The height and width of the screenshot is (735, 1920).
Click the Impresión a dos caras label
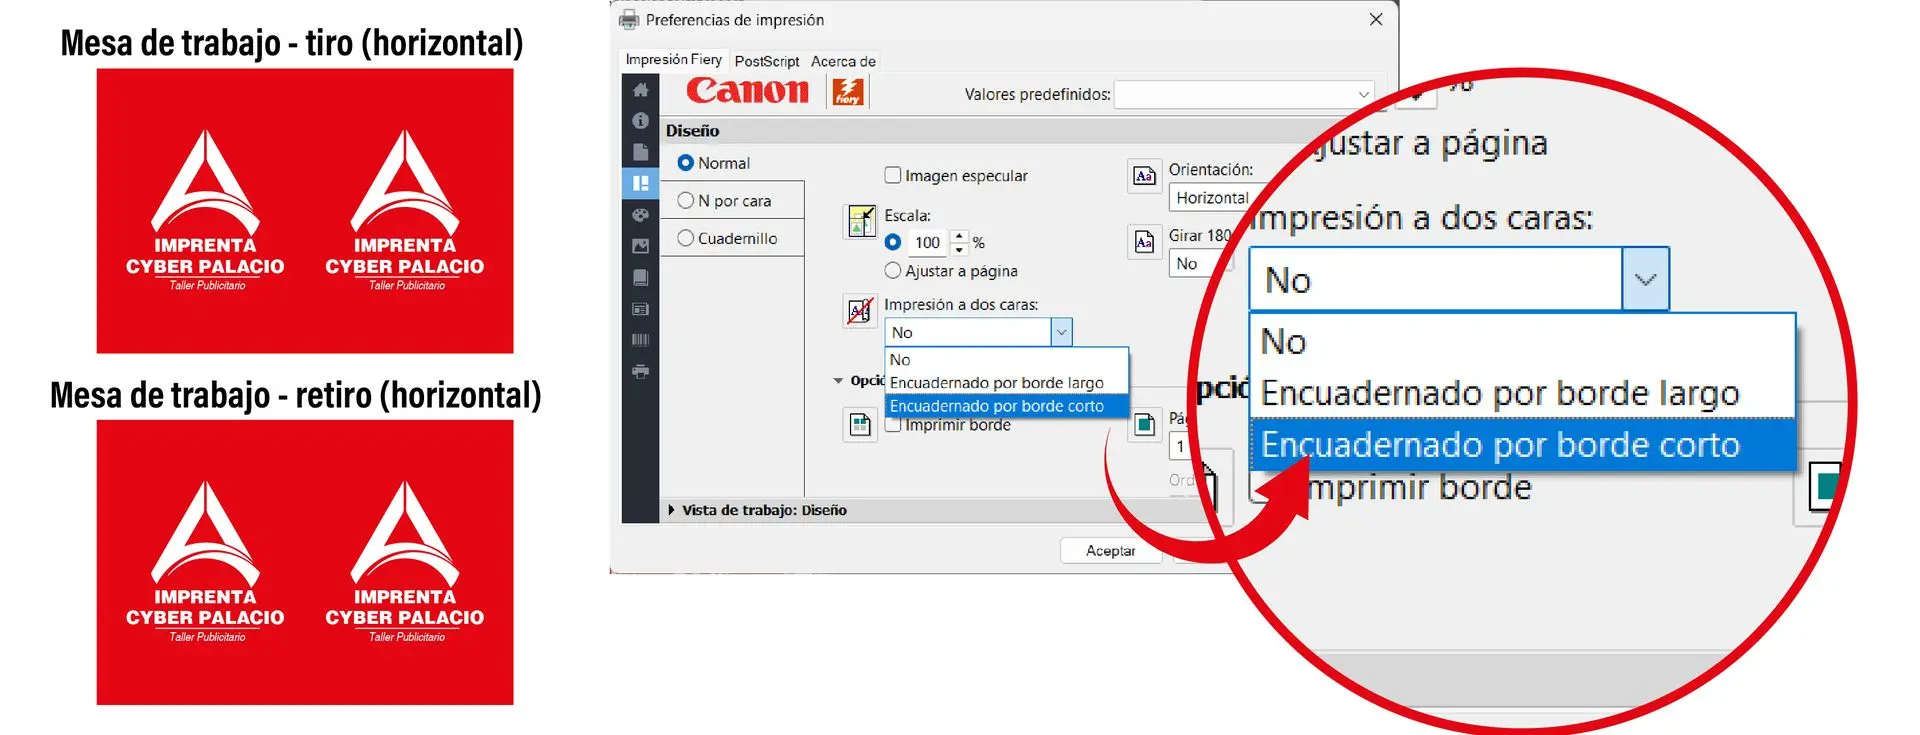pyautogui.click(x=961, y=304)
